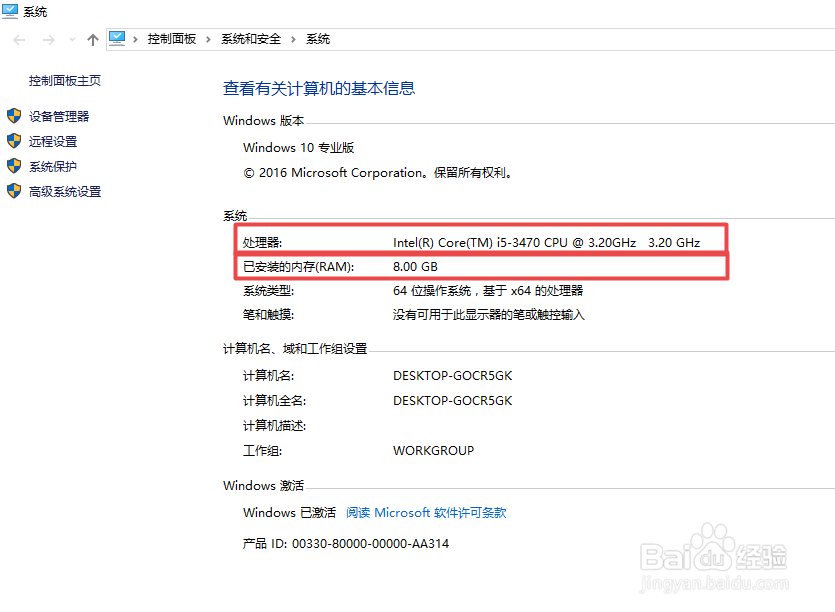Click the computer icon in address bar
Screen dimensions: 835x612
117,38
